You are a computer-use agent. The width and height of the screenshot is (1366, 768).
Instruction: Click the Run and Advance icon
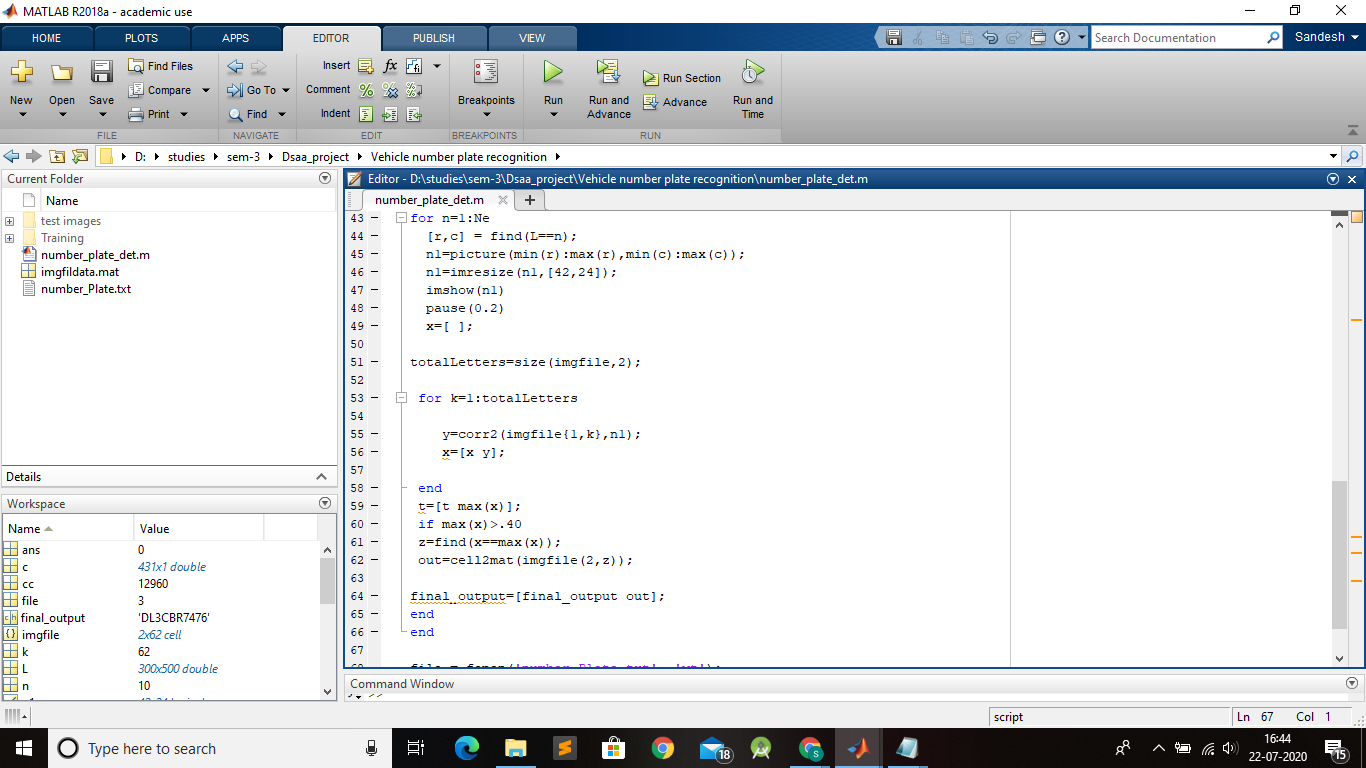(608, 73)
